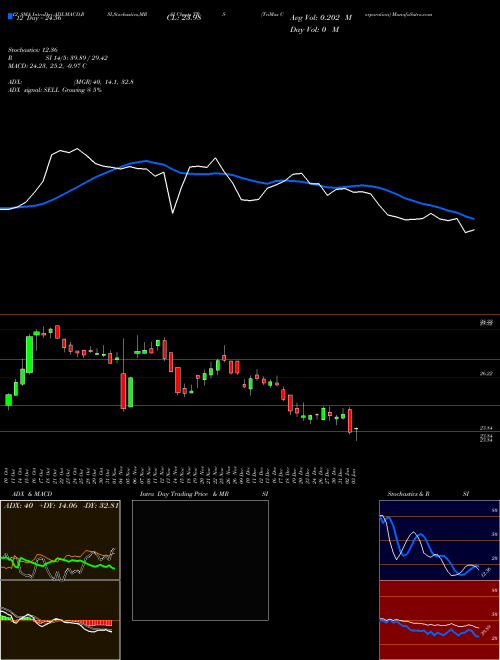Click the 'SI 14/5: 39.89 / 29.42' value
500x660 pixels.
pyautogui.click(x=77, y=58)
